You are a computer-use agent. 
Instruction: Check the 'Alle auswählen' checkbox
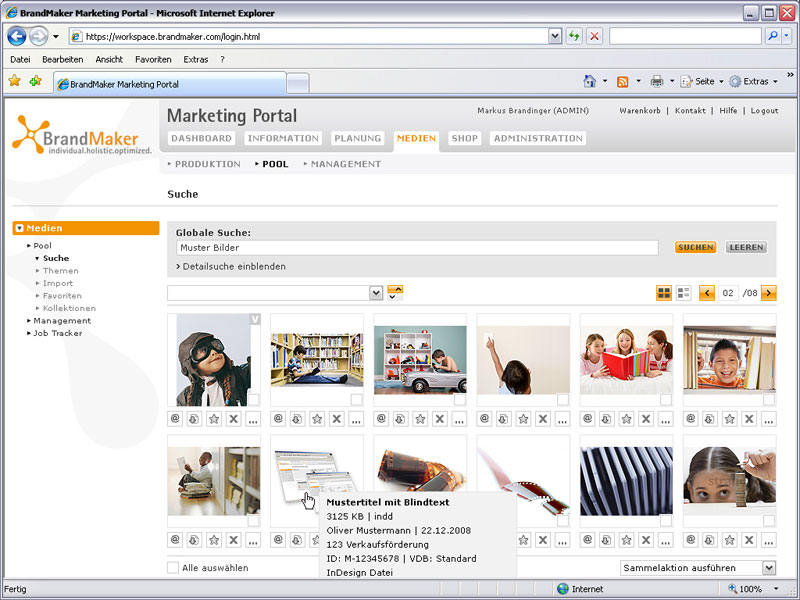(x=173, y=568)
